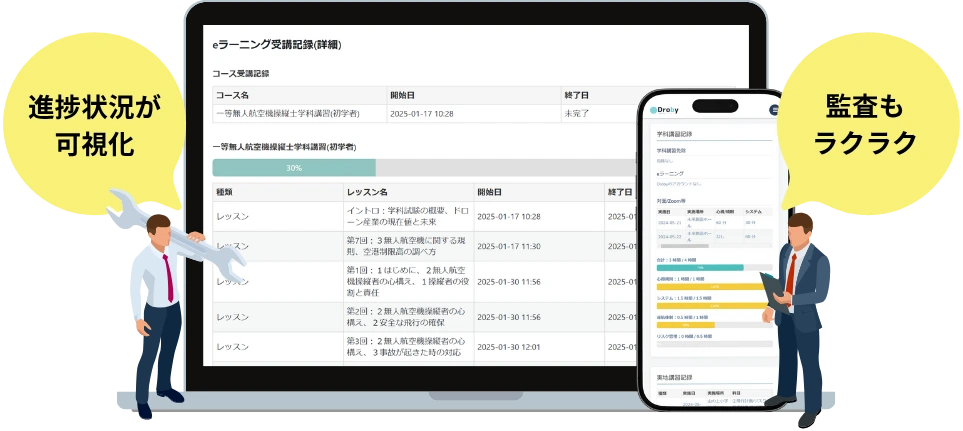Tap the 学科講習記録 heading on the phone
This screenshot has width=963, height=431.
[x=675, y=133]
